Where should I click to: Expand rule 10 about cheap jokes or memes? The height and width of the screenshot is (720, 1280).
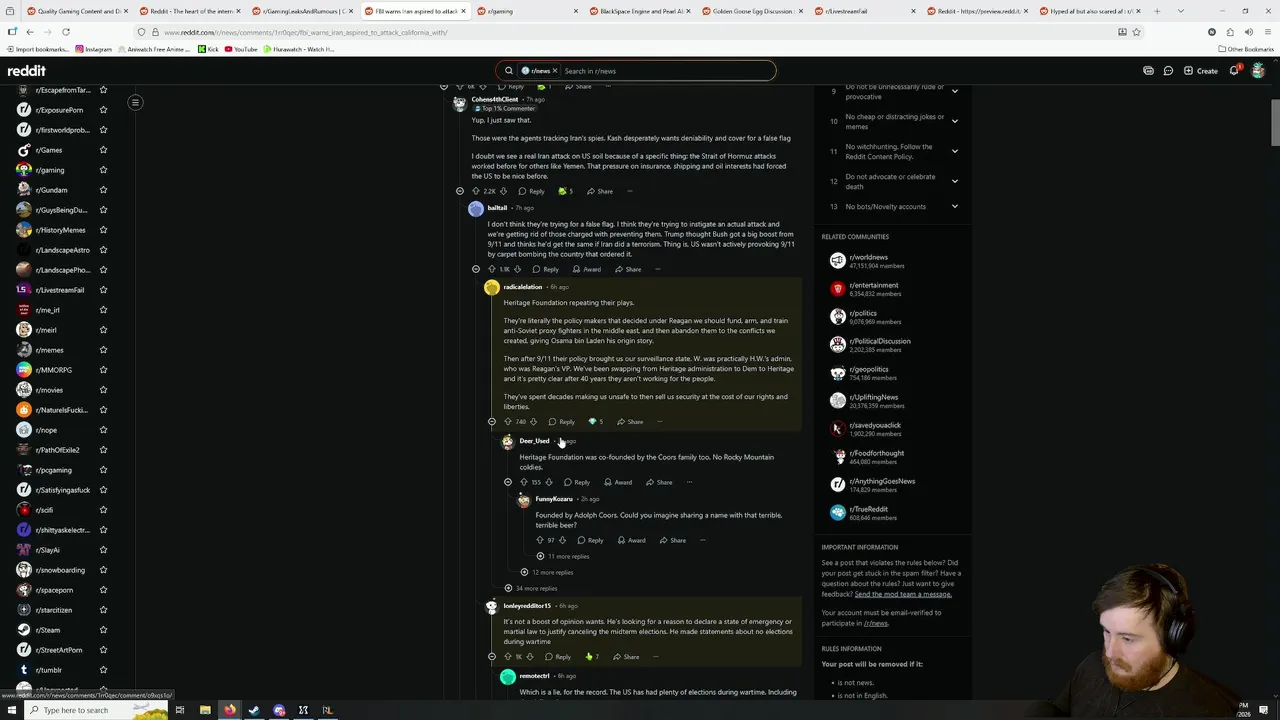(954, 121)
